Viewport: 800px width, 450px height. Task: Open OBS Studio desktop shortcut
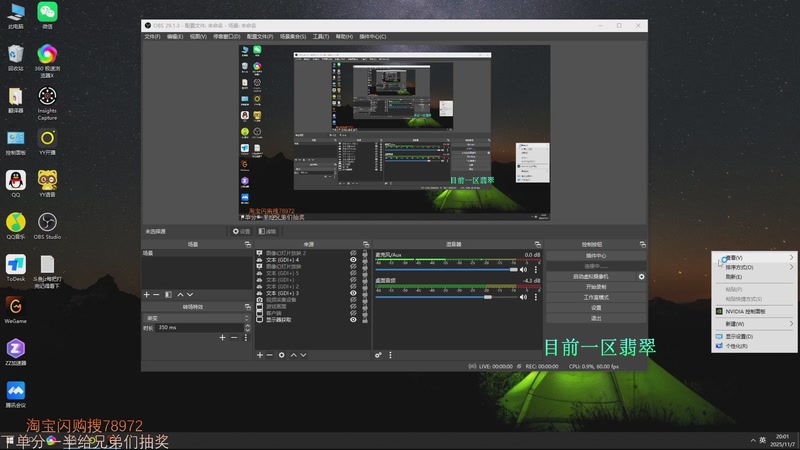click(47, 226)
